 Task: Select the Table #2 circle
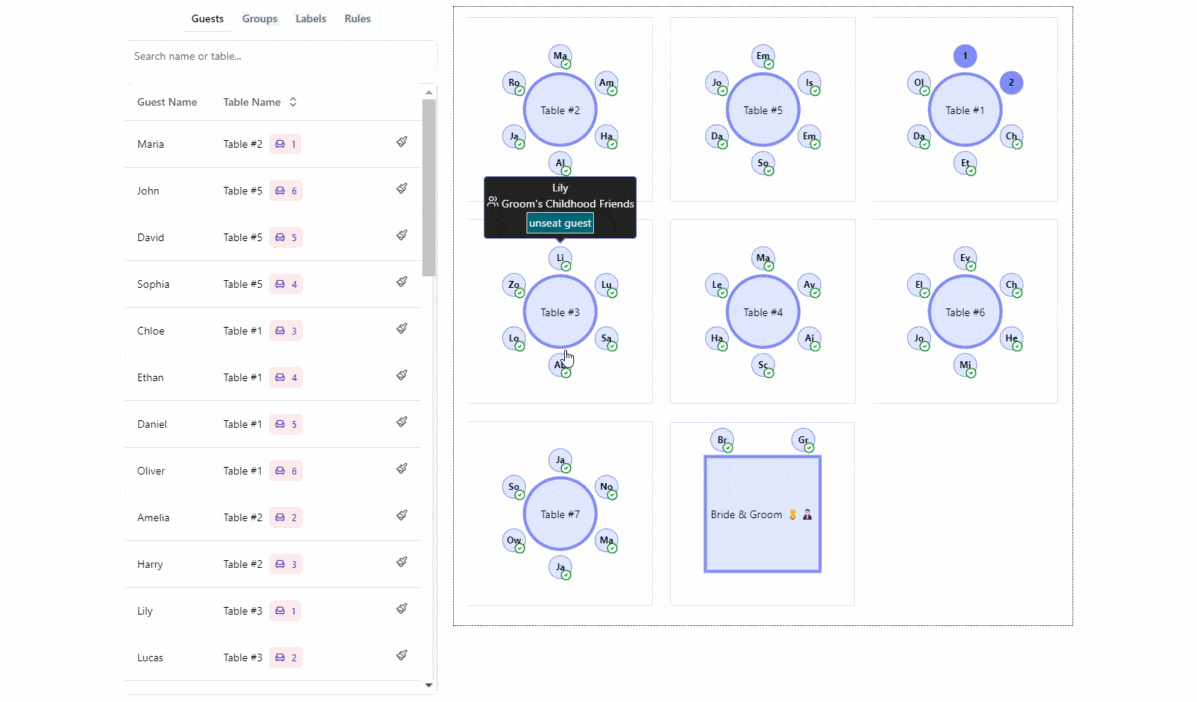[560, 110]
